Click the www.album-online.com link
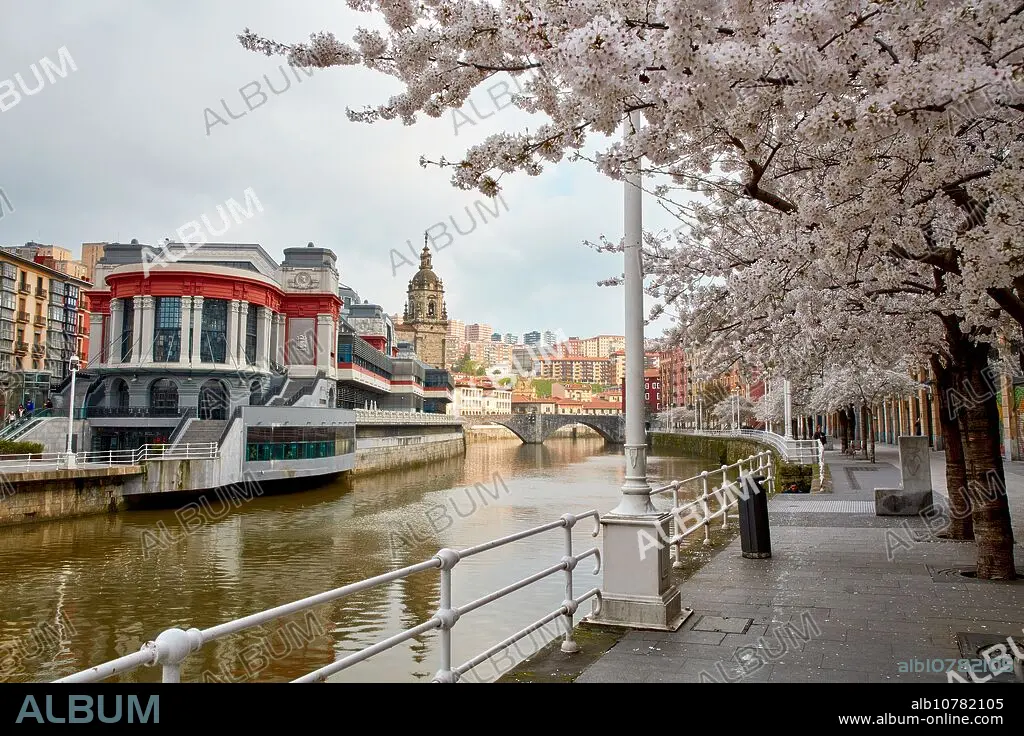1024x736 pixels. click(920, 720)
